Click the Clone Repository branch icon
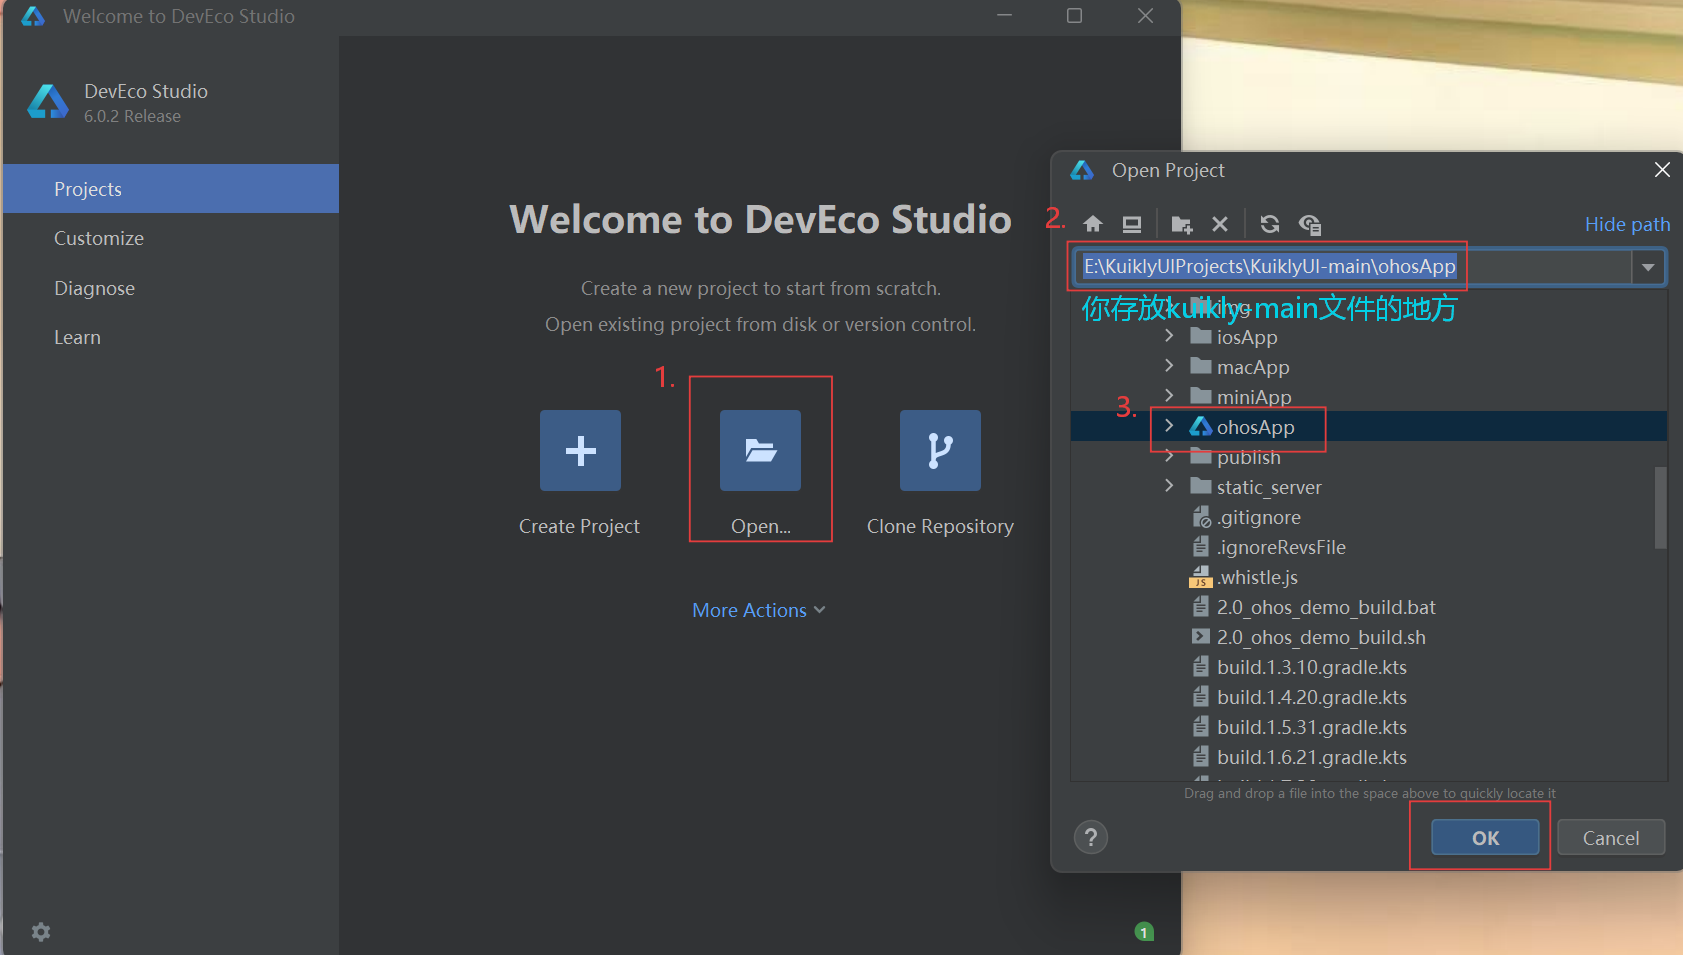The width and height of the screenshot is (1683, 955). tap(940, 450)
